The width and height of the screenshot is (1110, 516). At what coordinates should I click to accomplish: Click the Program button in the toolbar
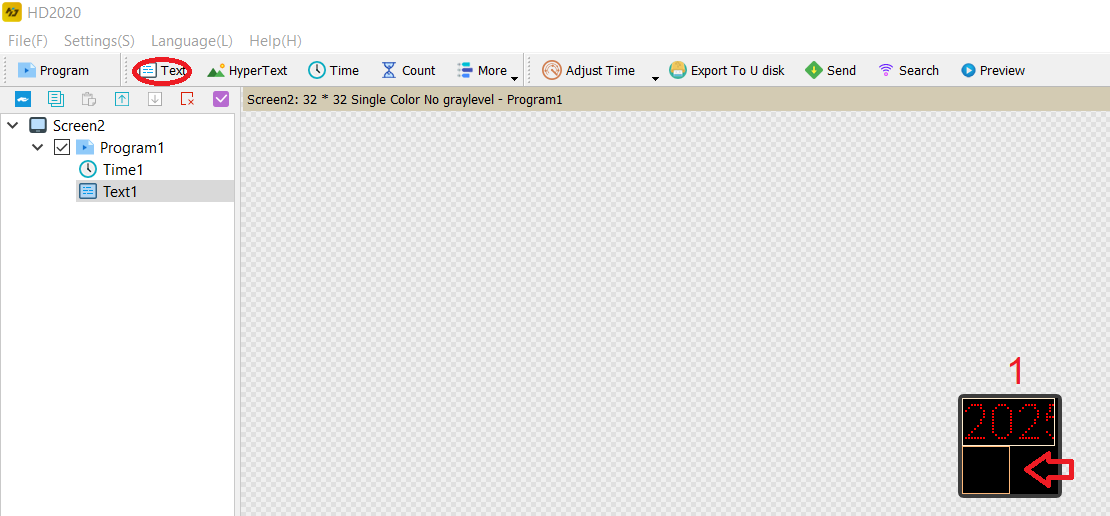coord(54,71)
